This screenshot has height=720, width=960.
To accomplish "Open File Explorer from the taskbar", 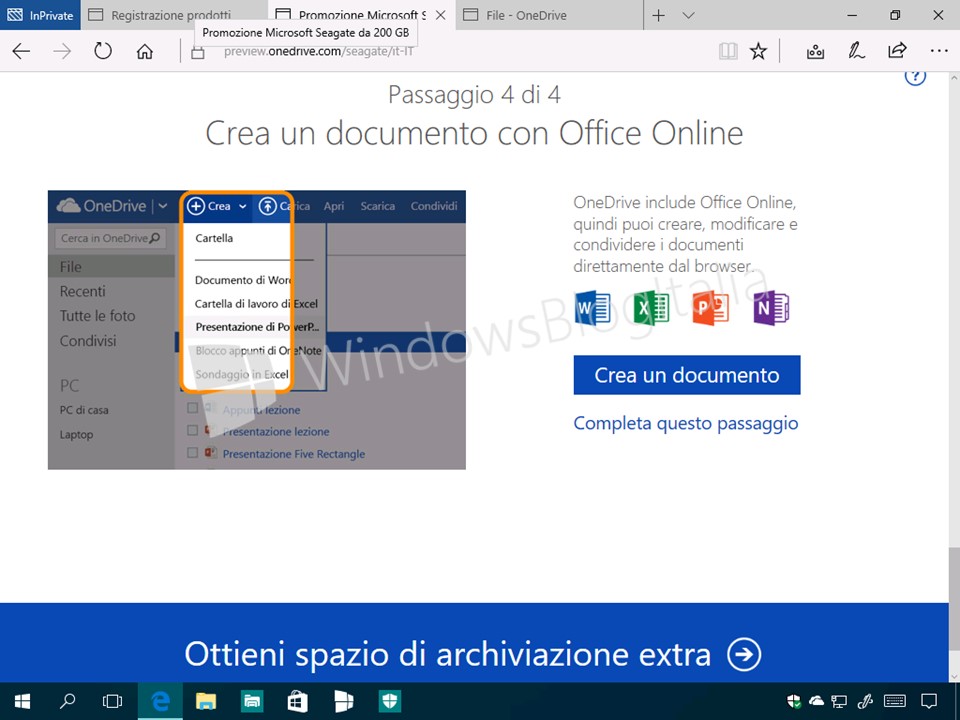I will [206, 701].
